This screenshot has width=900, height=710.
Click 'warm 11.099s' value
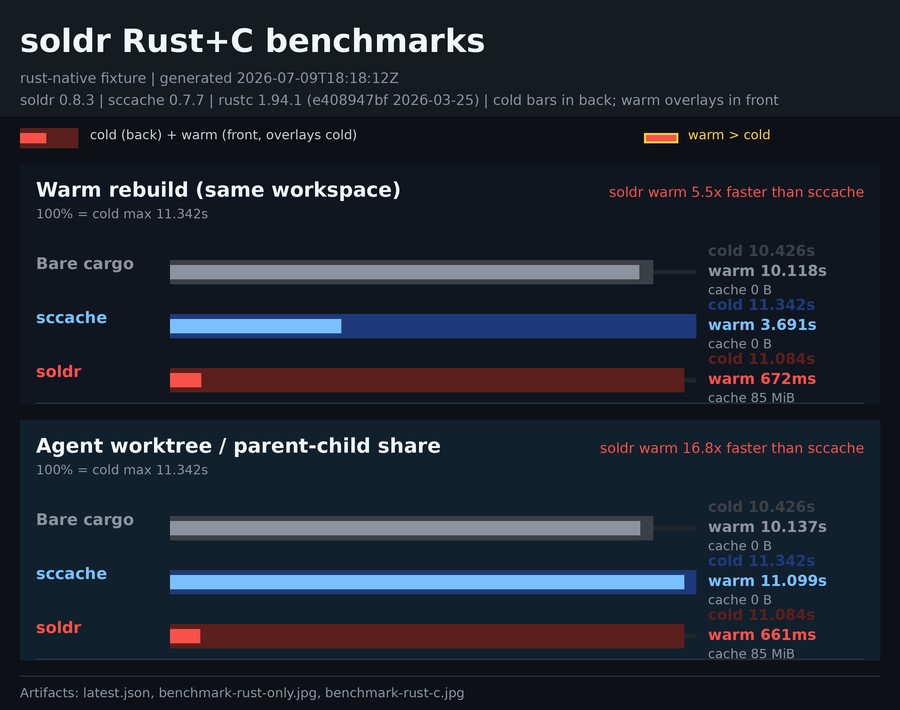click(767, 581)
